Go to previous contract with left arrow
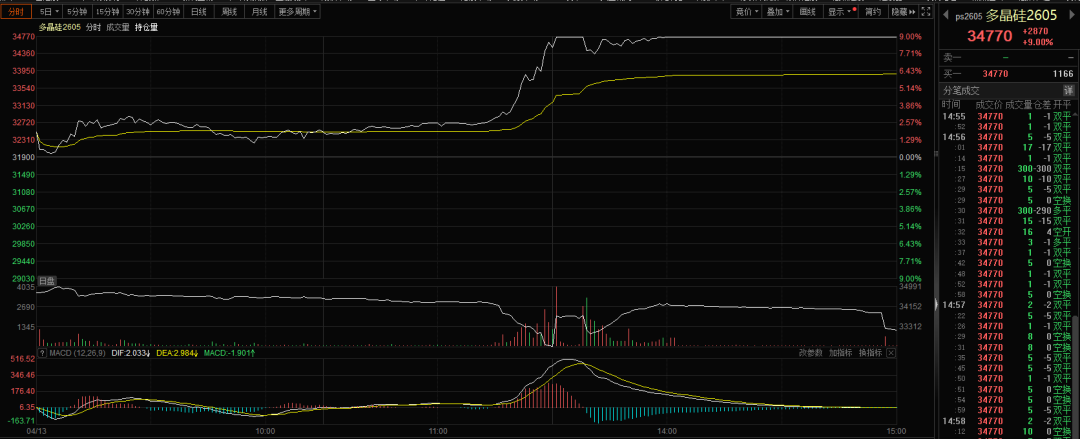The image size is (1080, 439). pyautogui.click(x=946, y=15)
